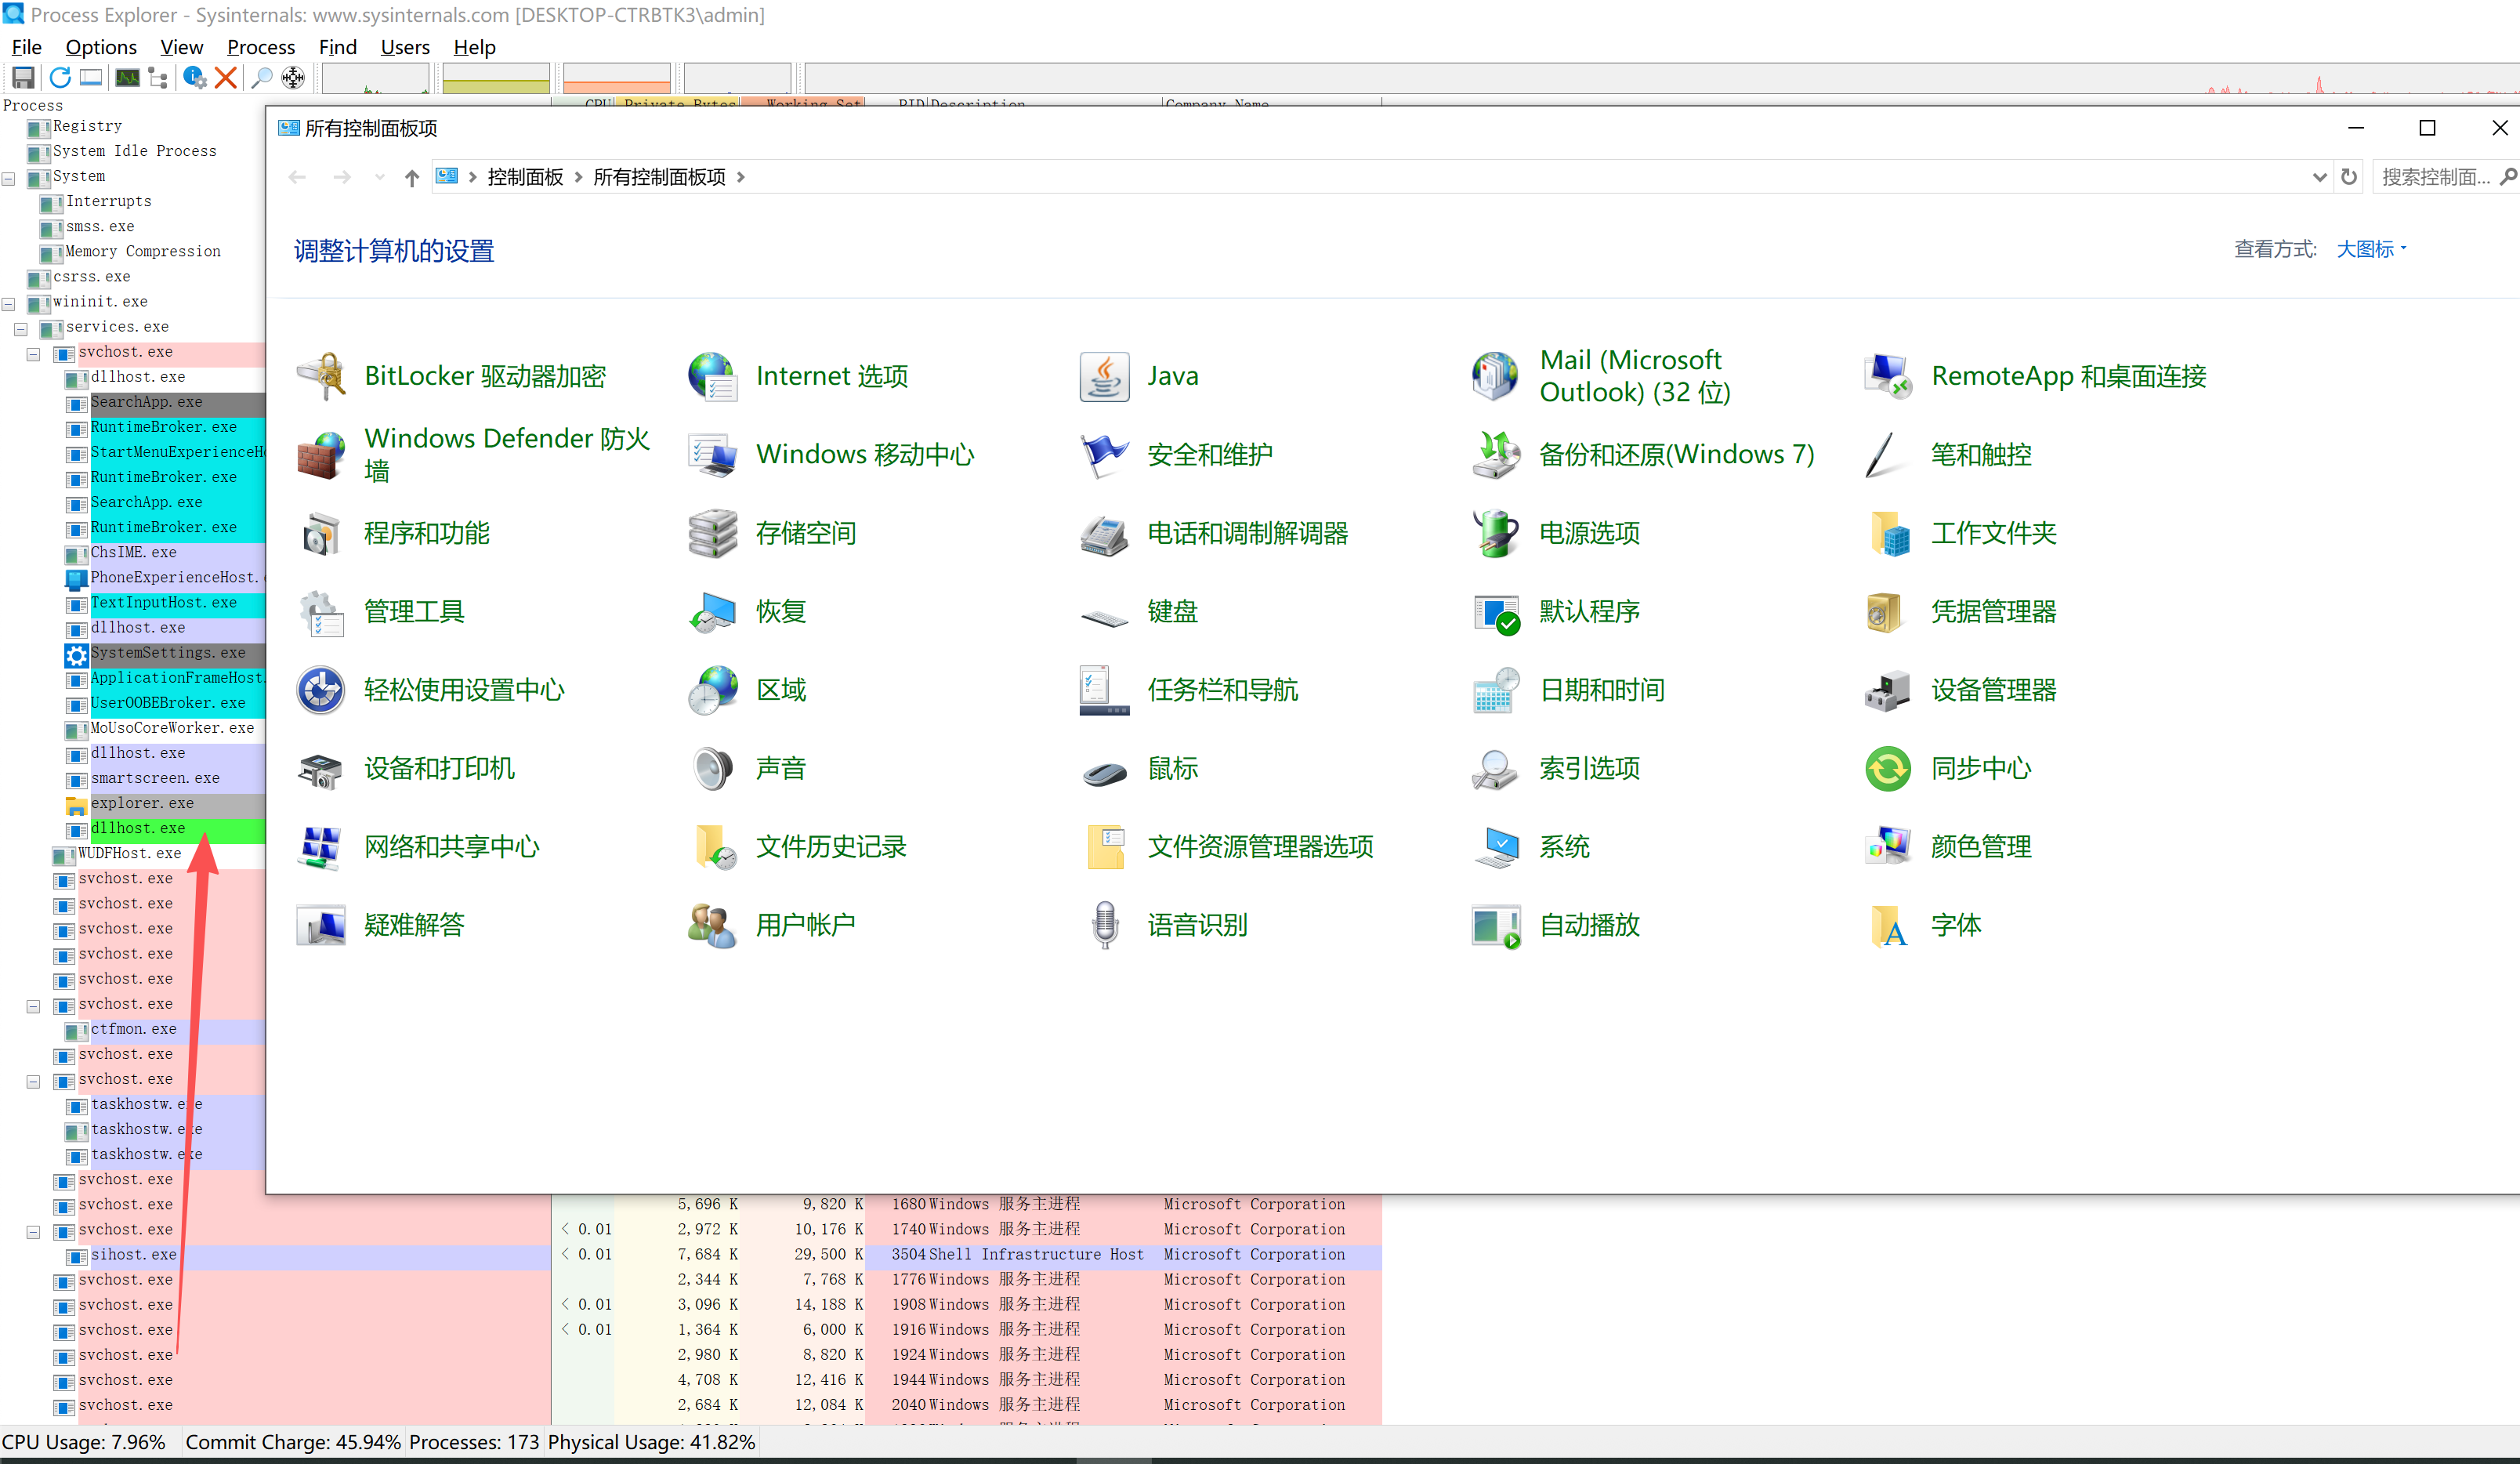Open System Information graph icon

pos(127,78)
